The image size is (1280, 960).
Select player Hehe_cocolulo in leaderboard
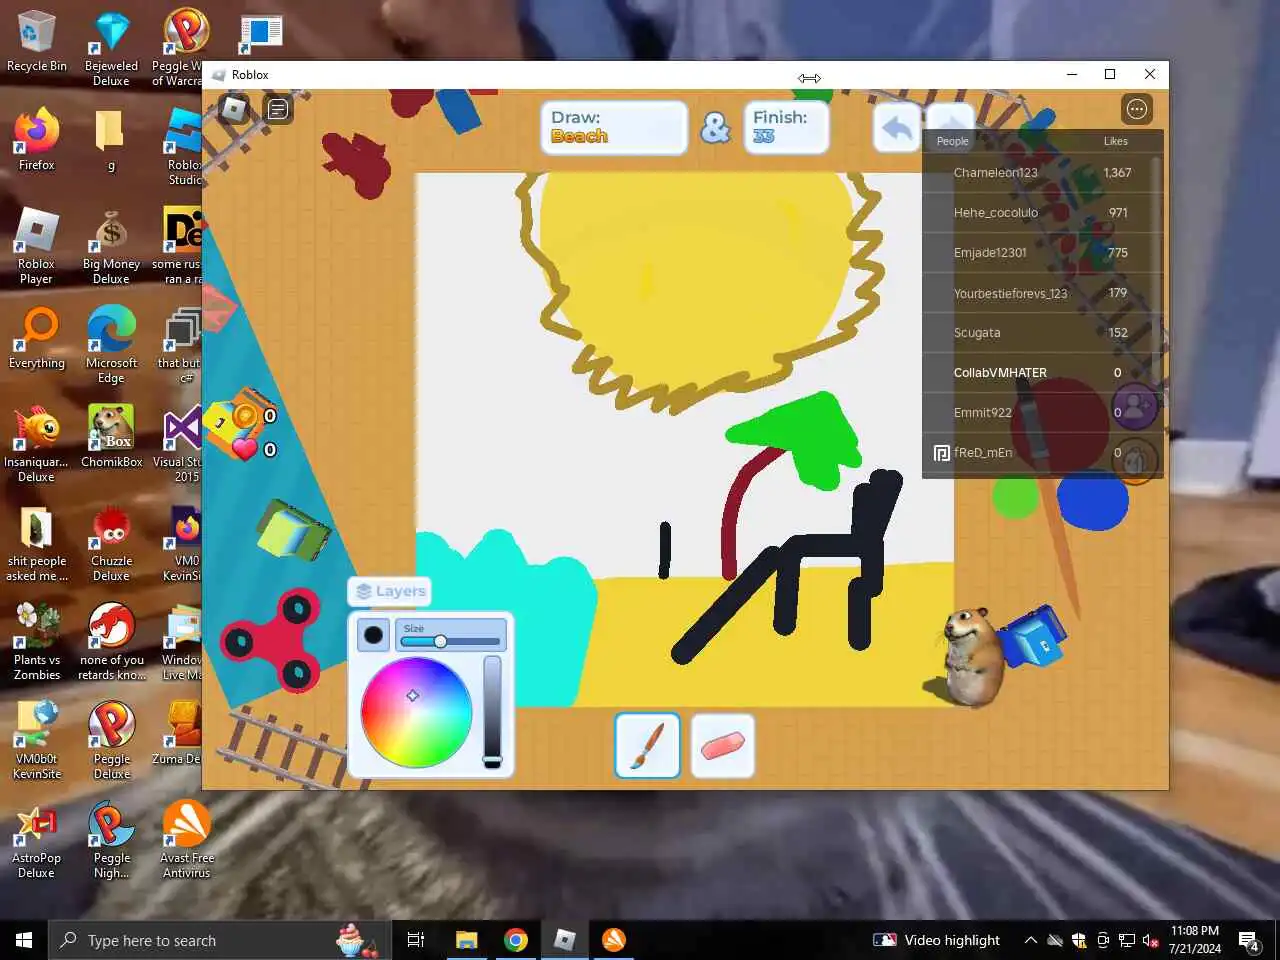coord(1042,212)
